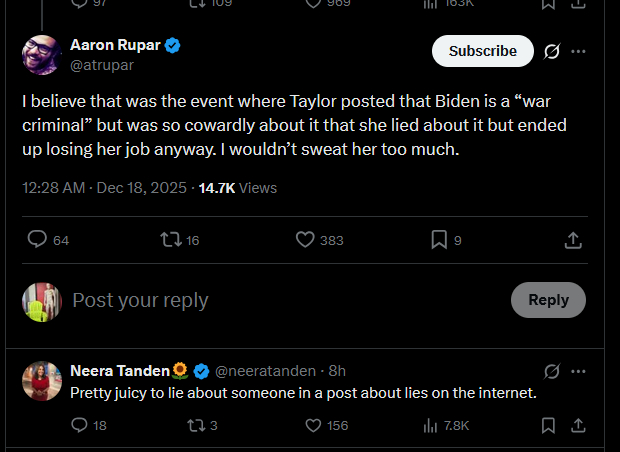Open the @atrupar handle link

(100, 64)
